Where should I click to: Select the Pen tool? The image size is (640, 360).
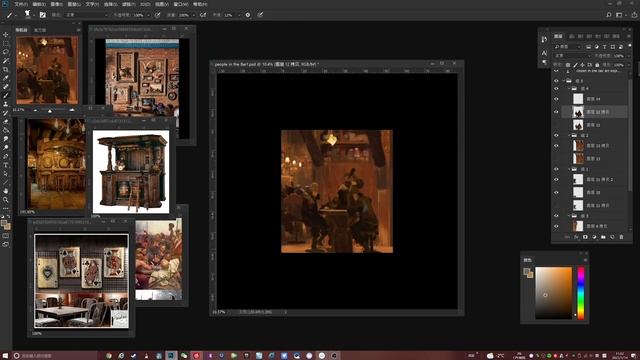6,156
